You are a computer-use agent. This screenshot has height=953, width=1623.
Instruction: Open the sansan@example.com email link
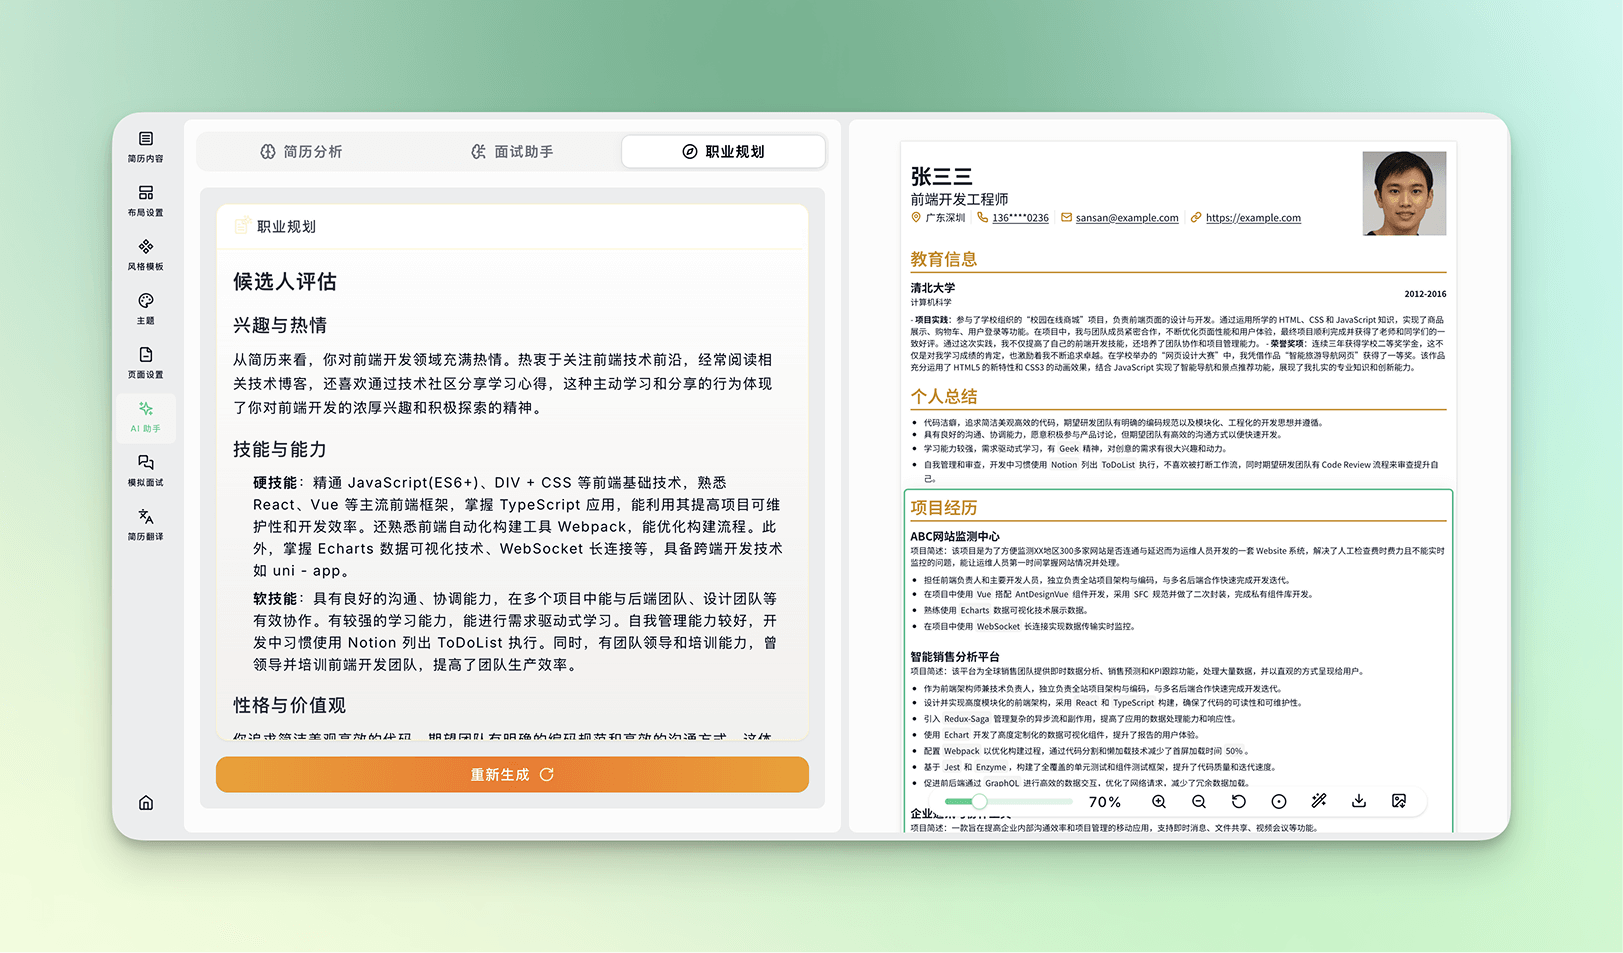tap(1126, 218)
